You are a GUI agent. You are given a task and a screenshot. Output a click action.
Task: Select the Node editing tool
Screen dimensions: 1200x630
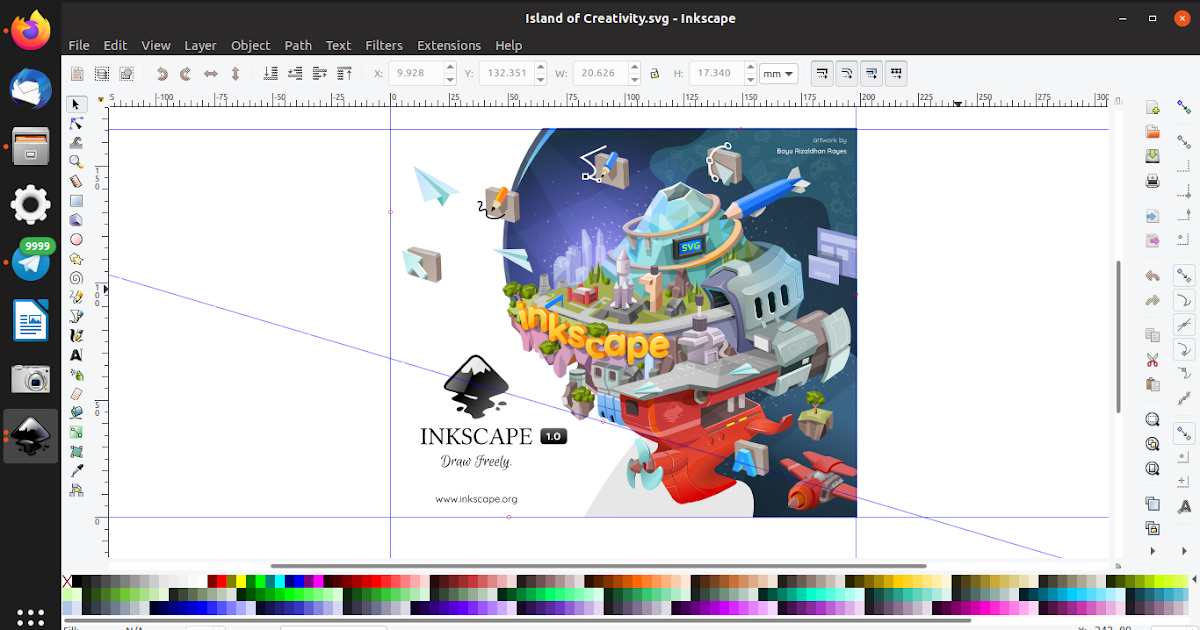[x=76, y=123]
